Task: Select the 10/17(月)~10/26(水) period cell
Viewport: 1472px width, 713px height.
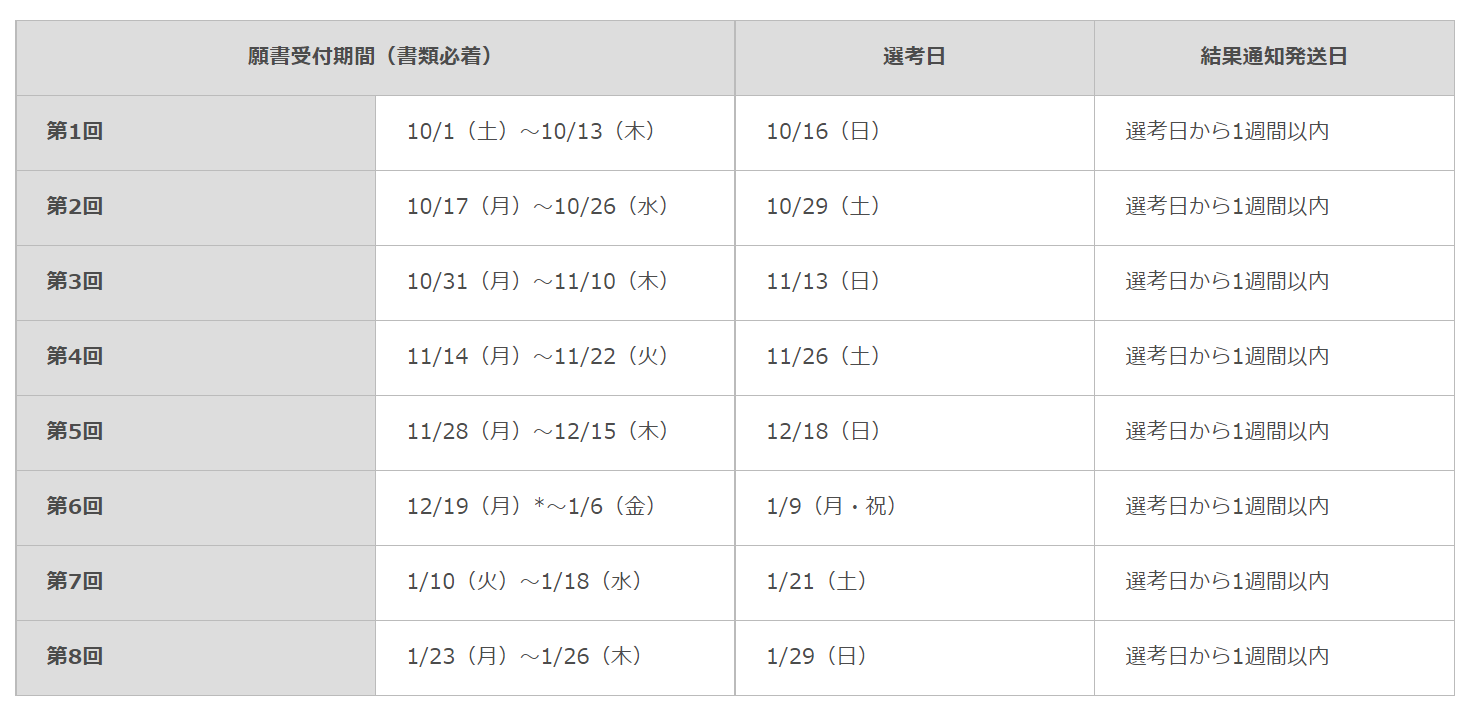Action: pyautogui.click(x=555, y=208)
